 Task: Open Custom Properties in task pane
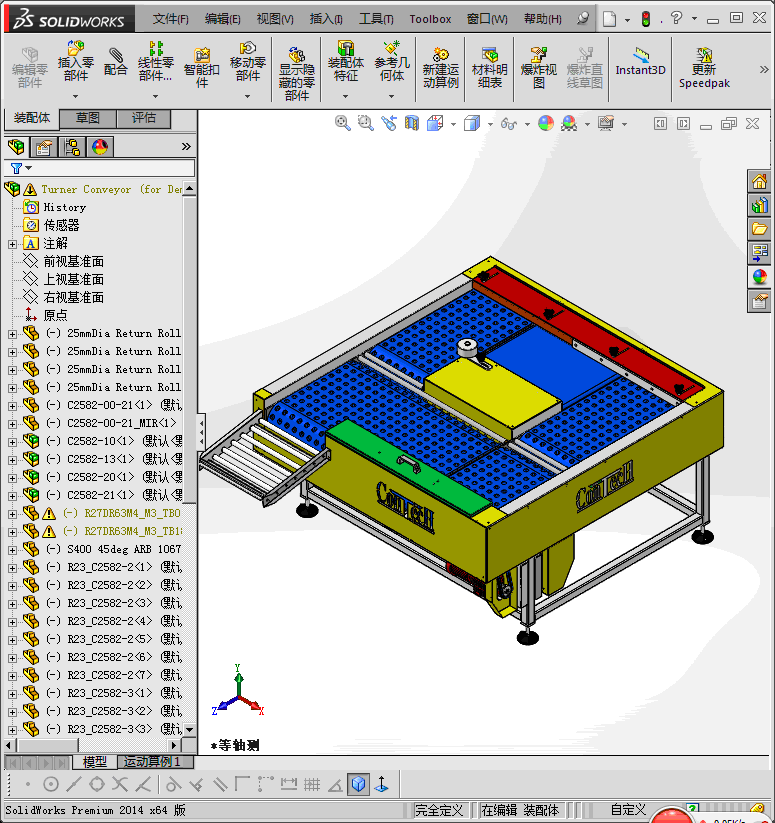coord(759,301)
